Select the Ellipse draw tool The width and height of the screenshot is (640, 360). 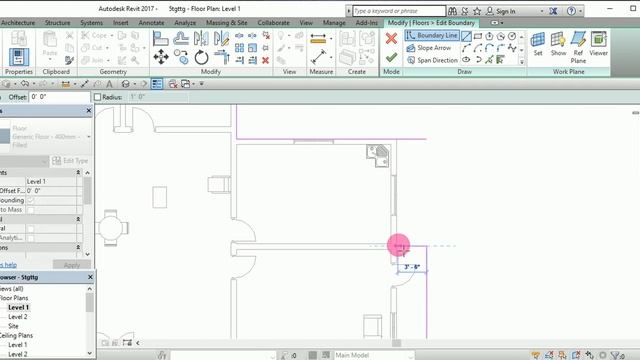(x=466, y=60)
